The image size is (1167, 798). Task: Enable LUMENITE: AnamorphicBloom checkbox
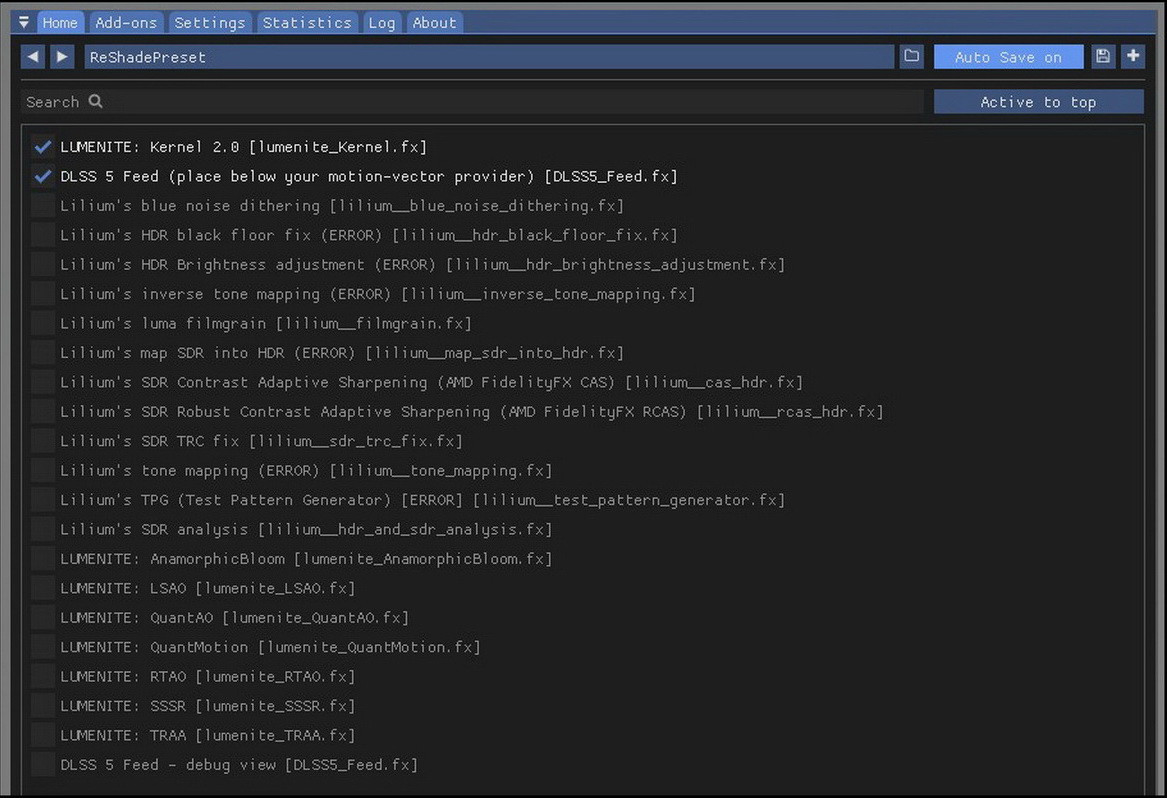pyautogui.click(x=43, y=558)
